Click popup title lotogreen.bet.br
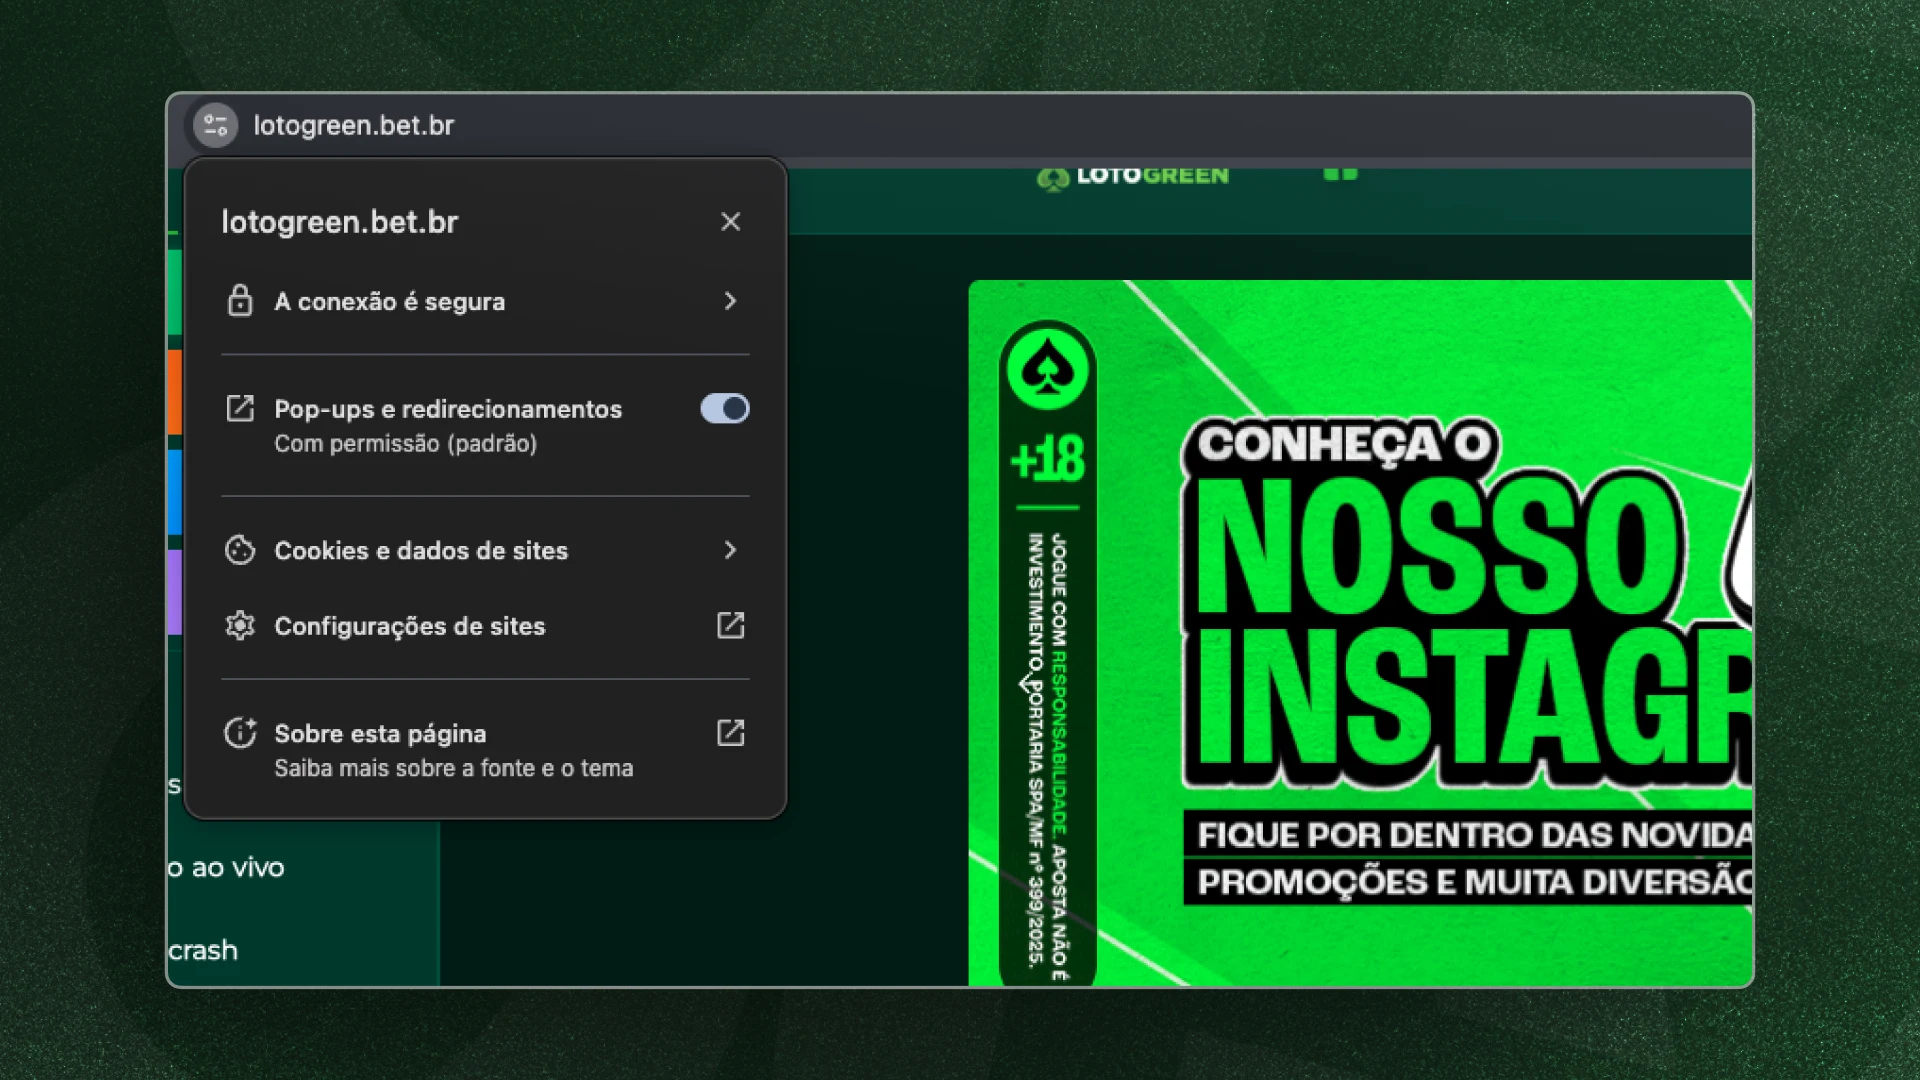The width and height of the screenshot is (1920, 1080). [340, 222]
